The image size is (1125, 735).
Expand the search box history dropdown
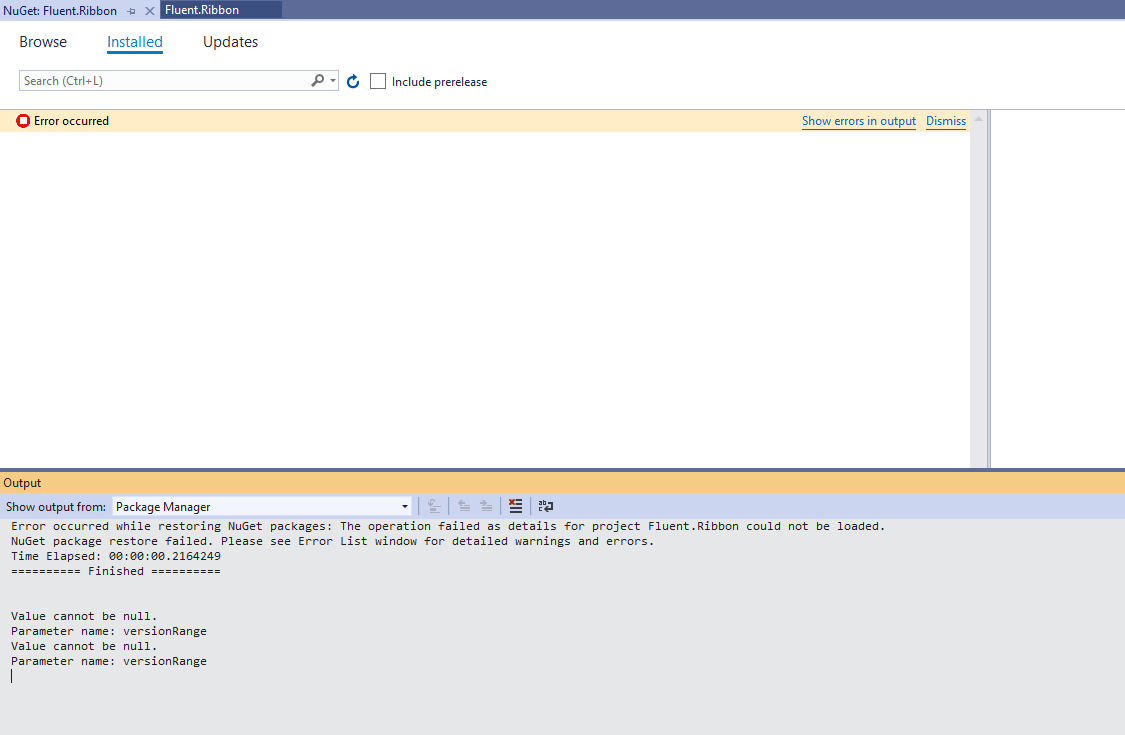[331, 80]
